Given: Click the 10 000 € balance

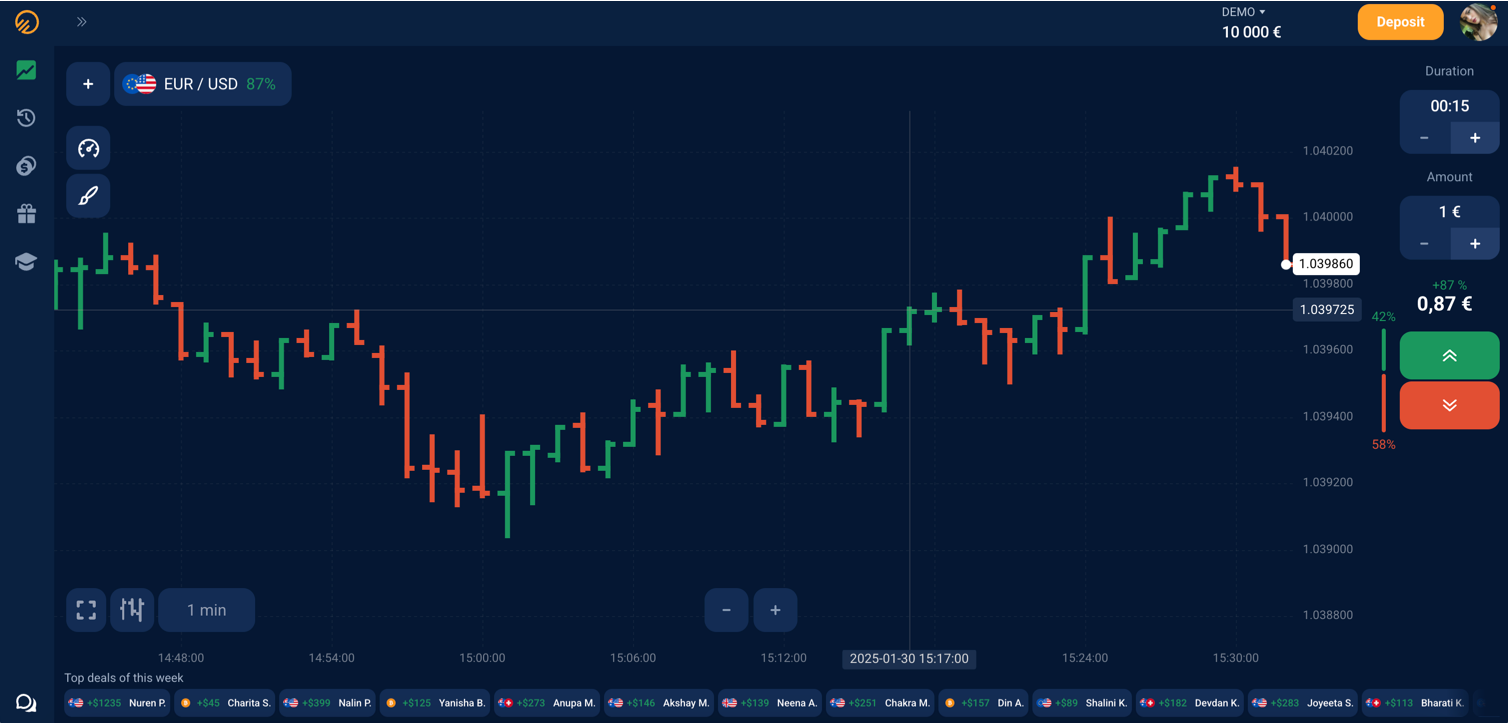Looking at the screenshot, I should [1251, 32].
